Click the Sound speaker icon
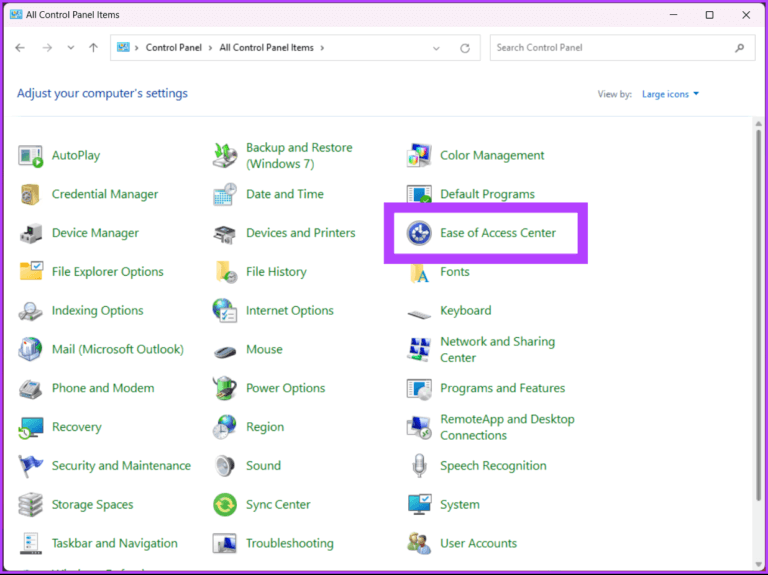This screenshot has height=575, width=768. [225, 466]
